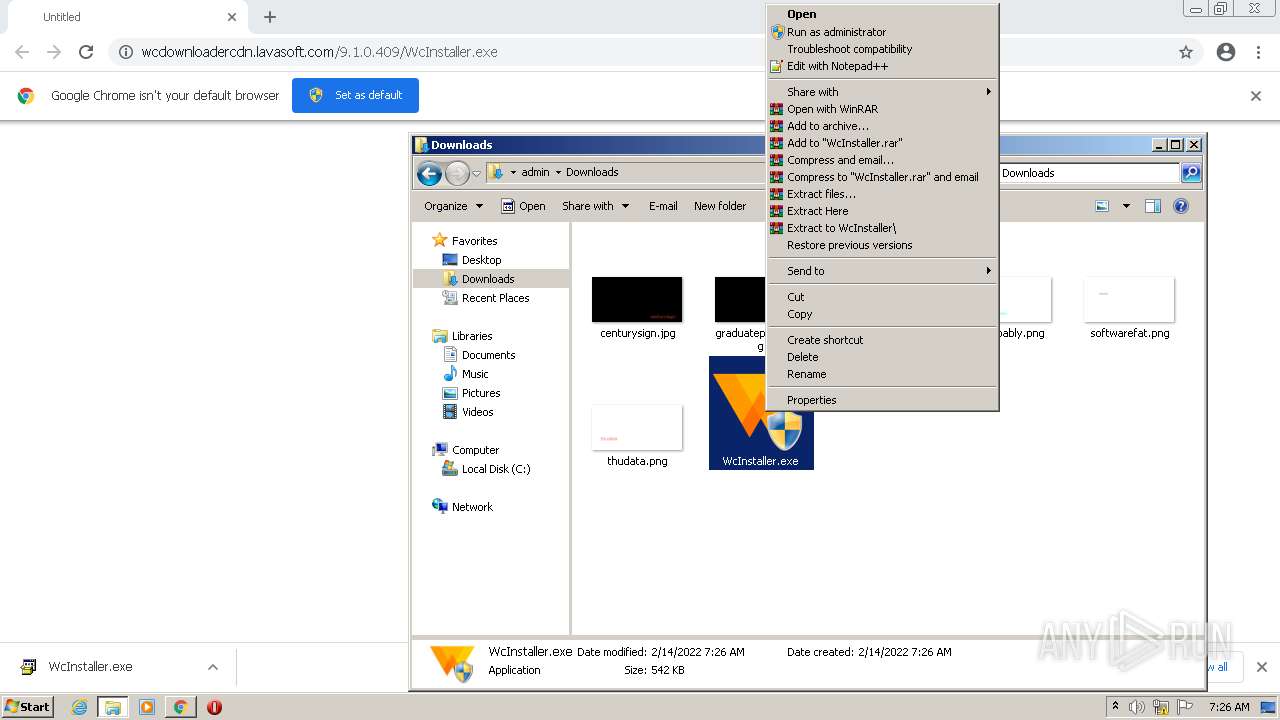Choose Run as administrator

pos(882,32)
